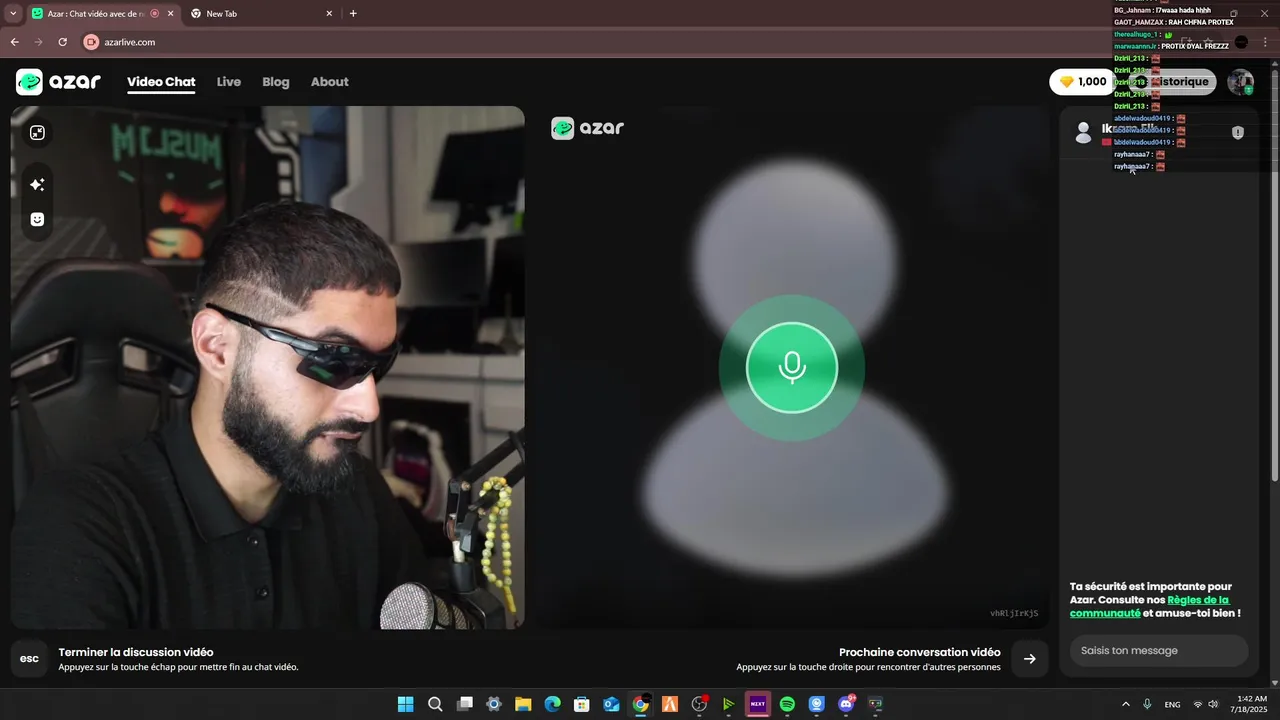
Task: Open File Explorer from taskbar
Action: (x=523, y=704)
